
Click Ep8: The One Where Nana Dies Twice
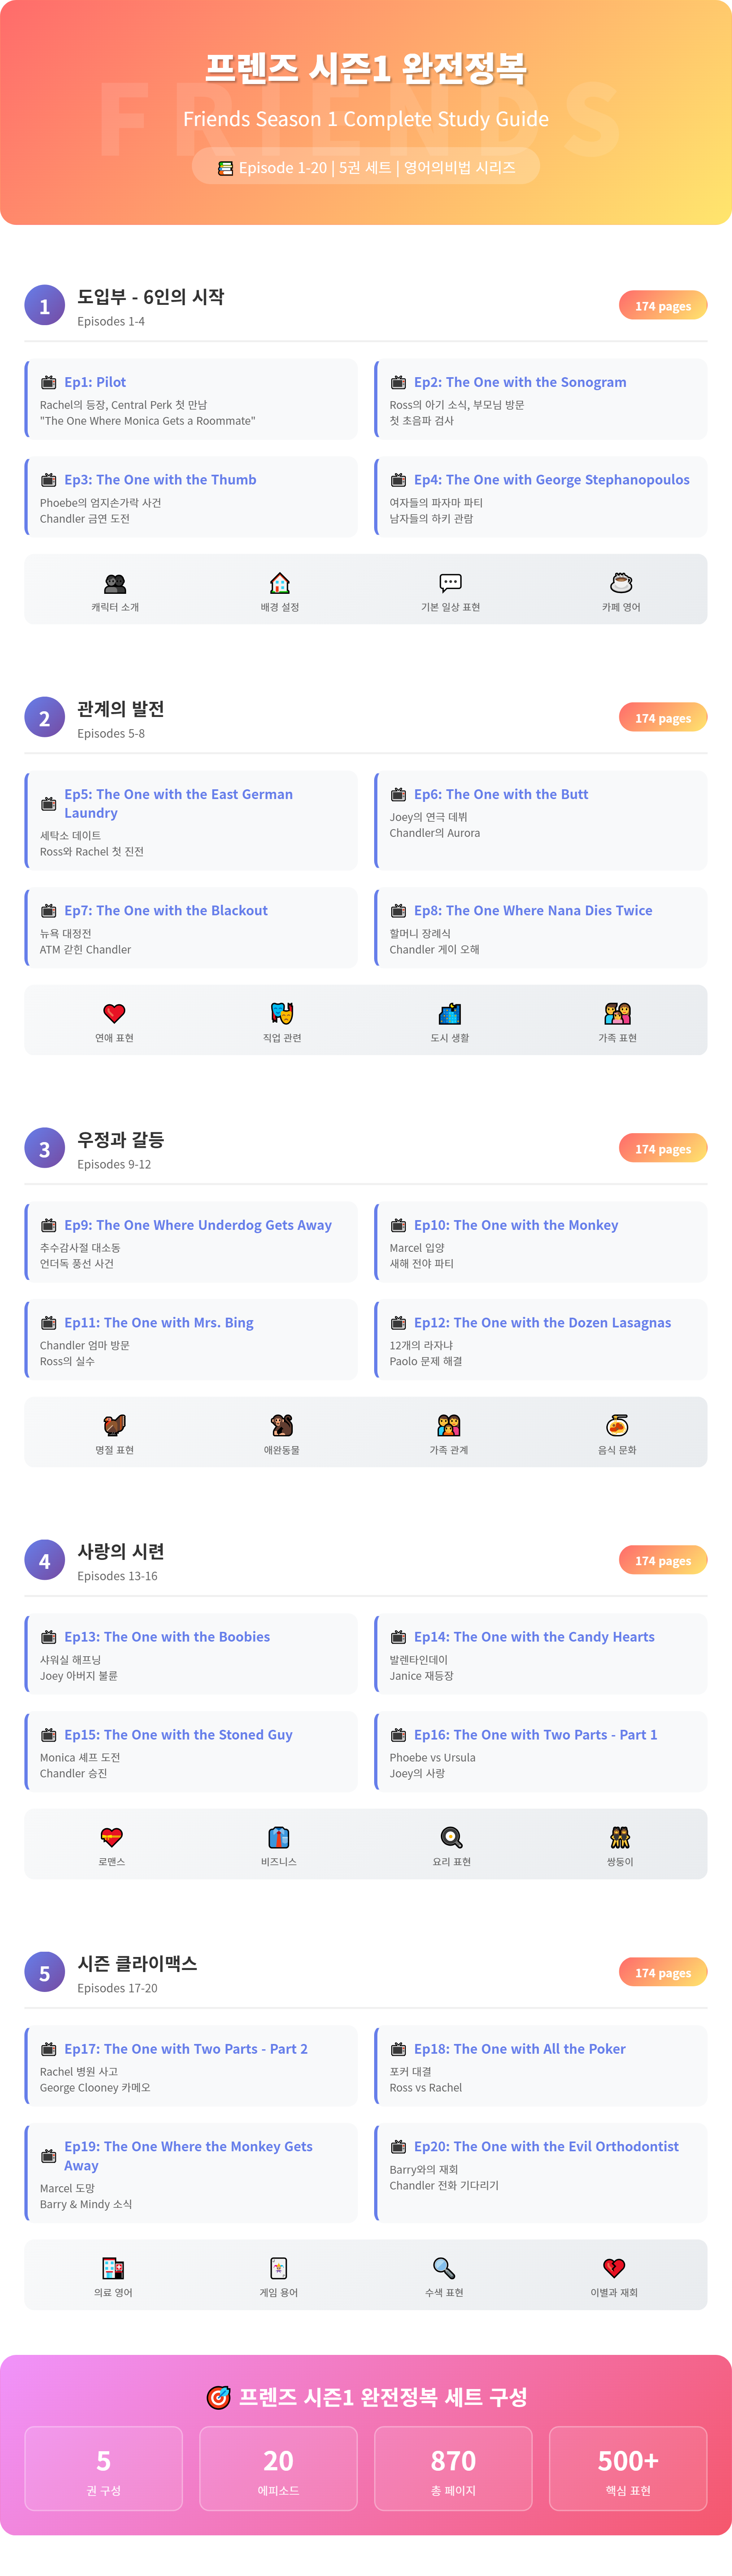click(x=533, y=910)
